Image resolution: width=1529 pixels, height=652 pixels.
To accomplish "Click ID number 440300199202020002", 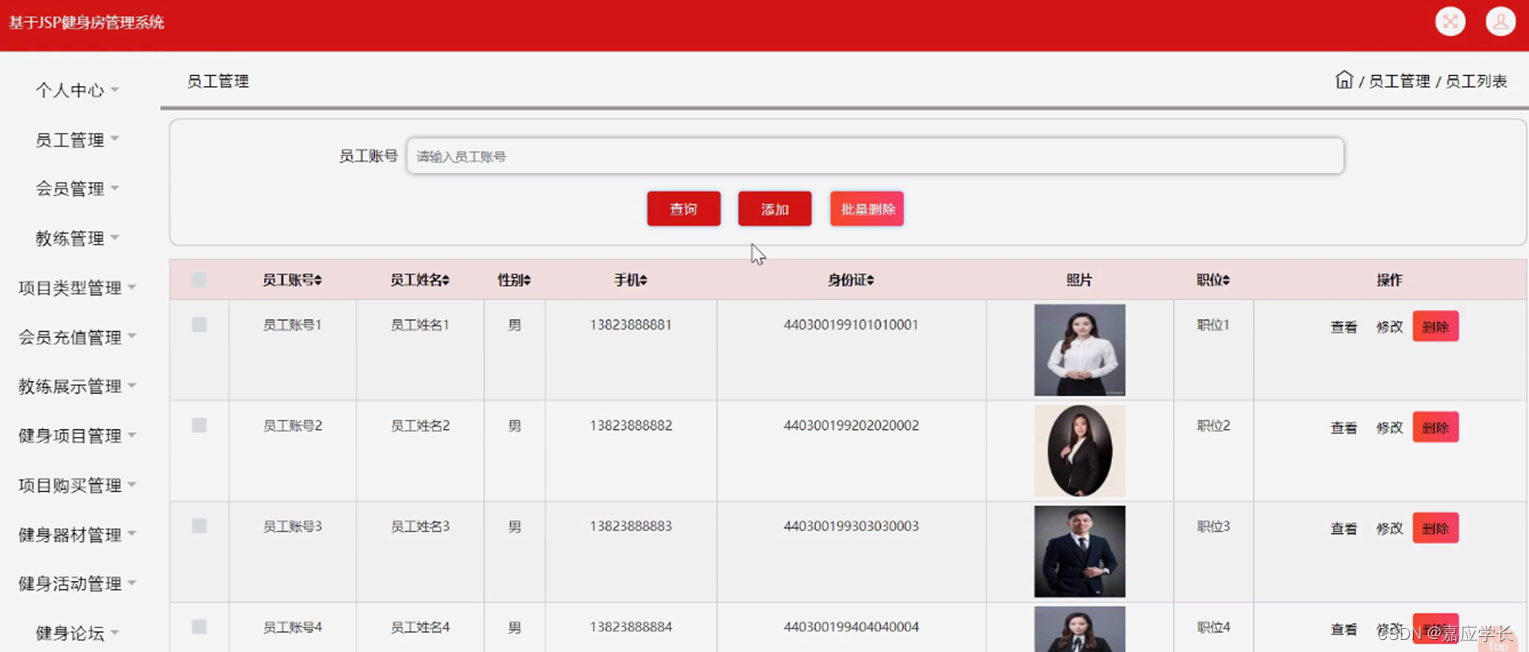I will 851,425.
